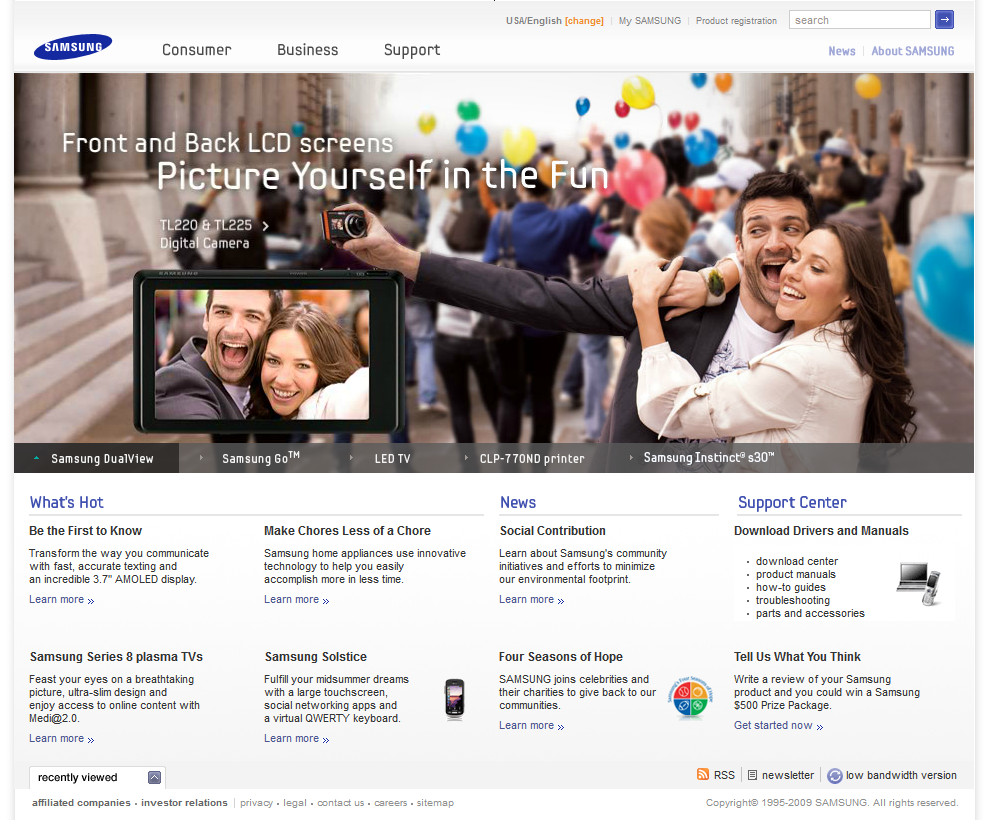Open the product manuals link
This screenshot has height=820, width=990.
[796, 574]
